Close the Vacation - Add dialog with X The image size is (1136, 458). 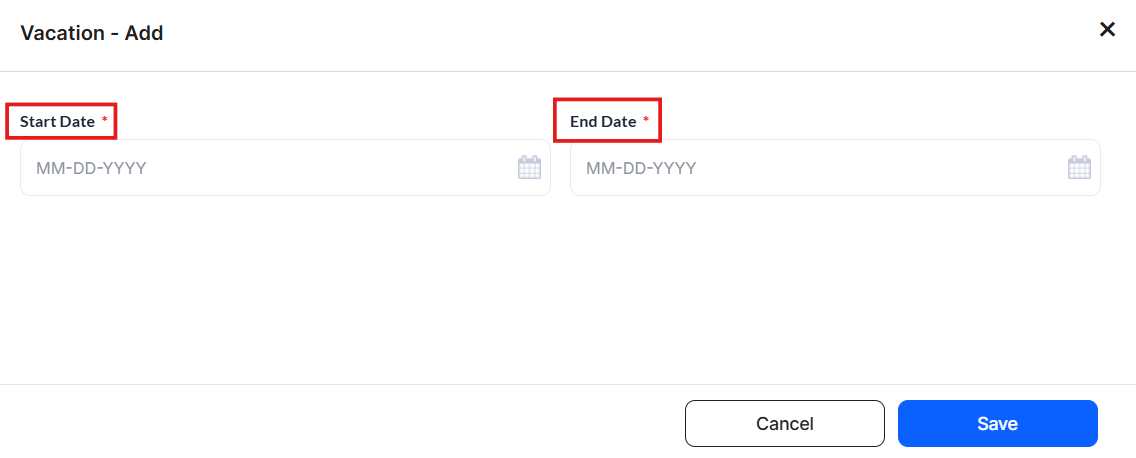point(1107,30)
